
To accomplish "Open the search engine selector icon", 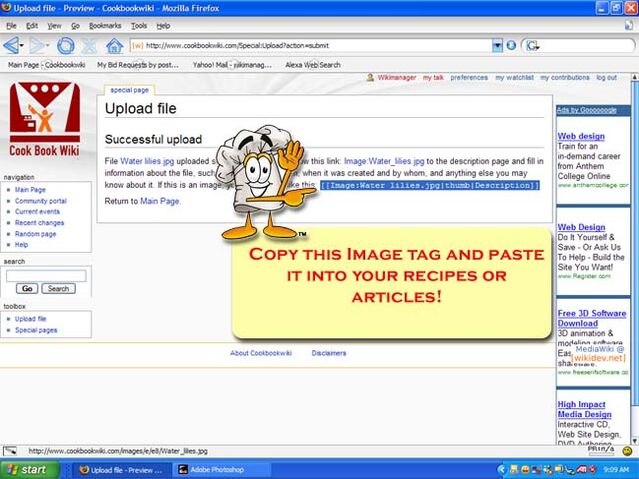I will (x=532, y=46).
